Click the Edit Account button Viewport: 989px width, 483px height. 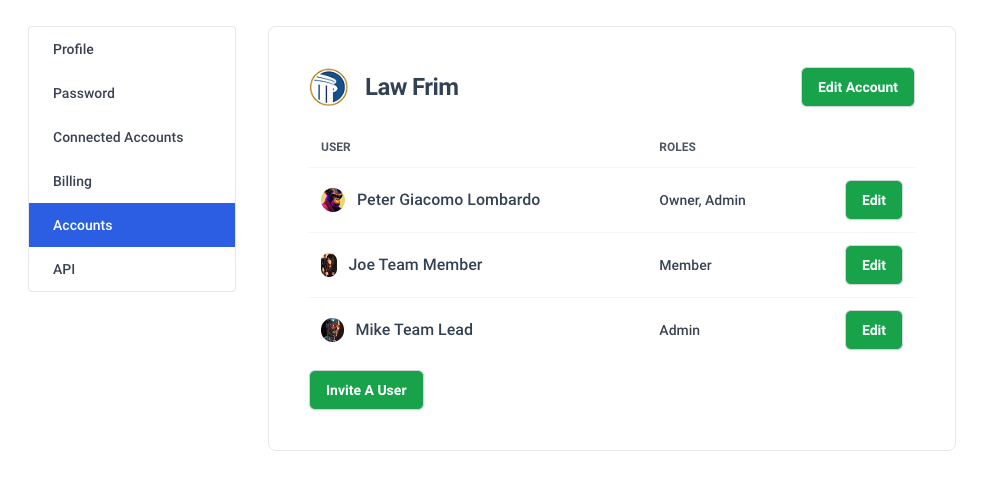pos(858,87)
